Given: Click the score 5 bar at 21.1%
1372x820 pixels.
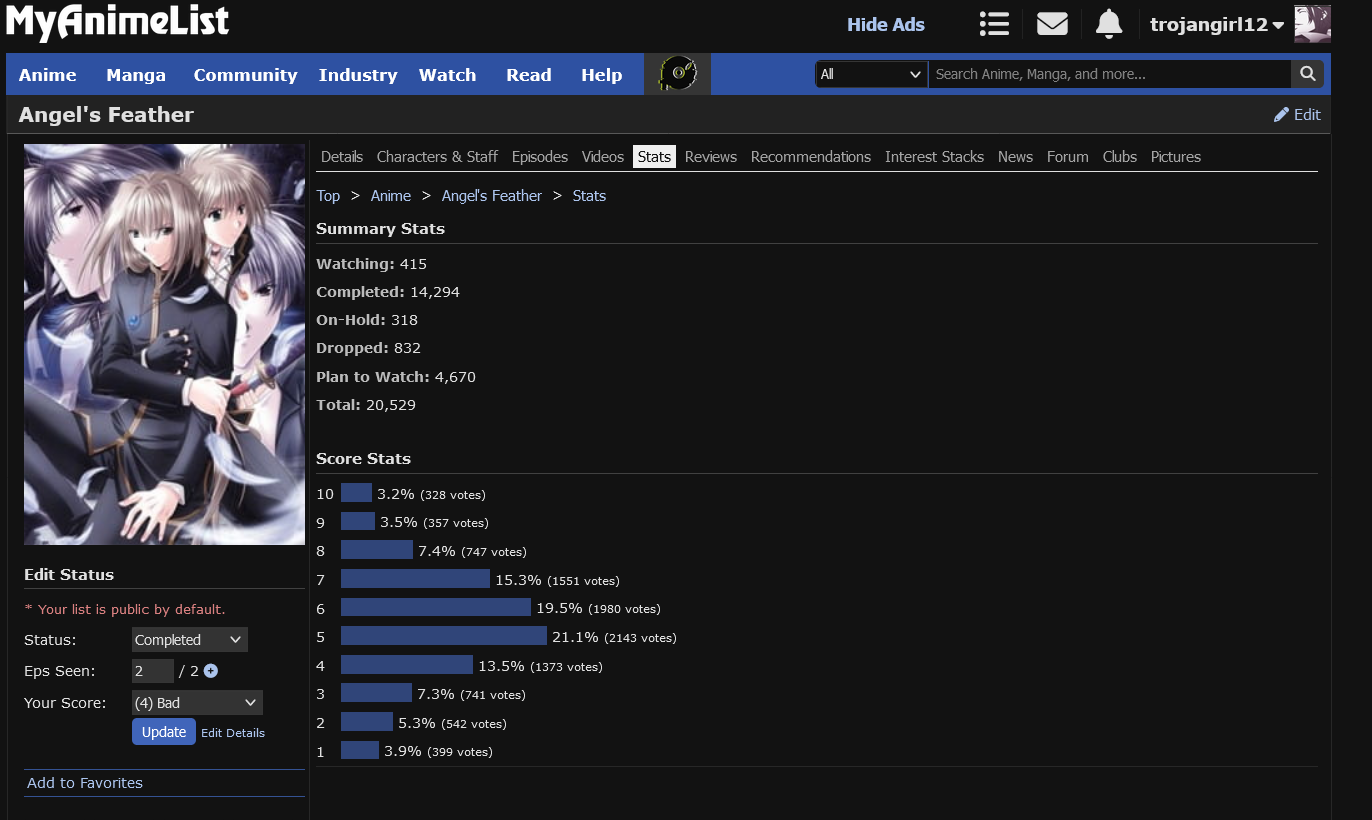Looking at the screenshot, I should [x=444, y=637].
